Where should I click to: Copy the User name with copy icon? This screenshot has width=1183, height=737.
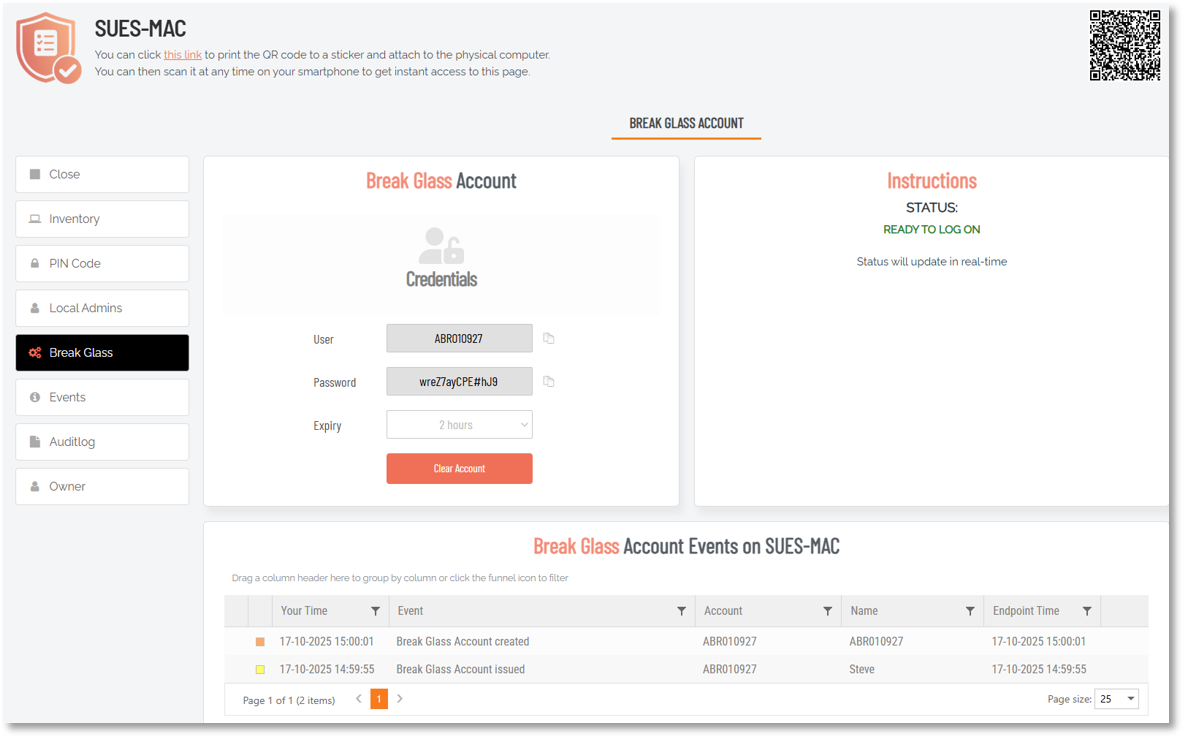[x=548, y=339]
